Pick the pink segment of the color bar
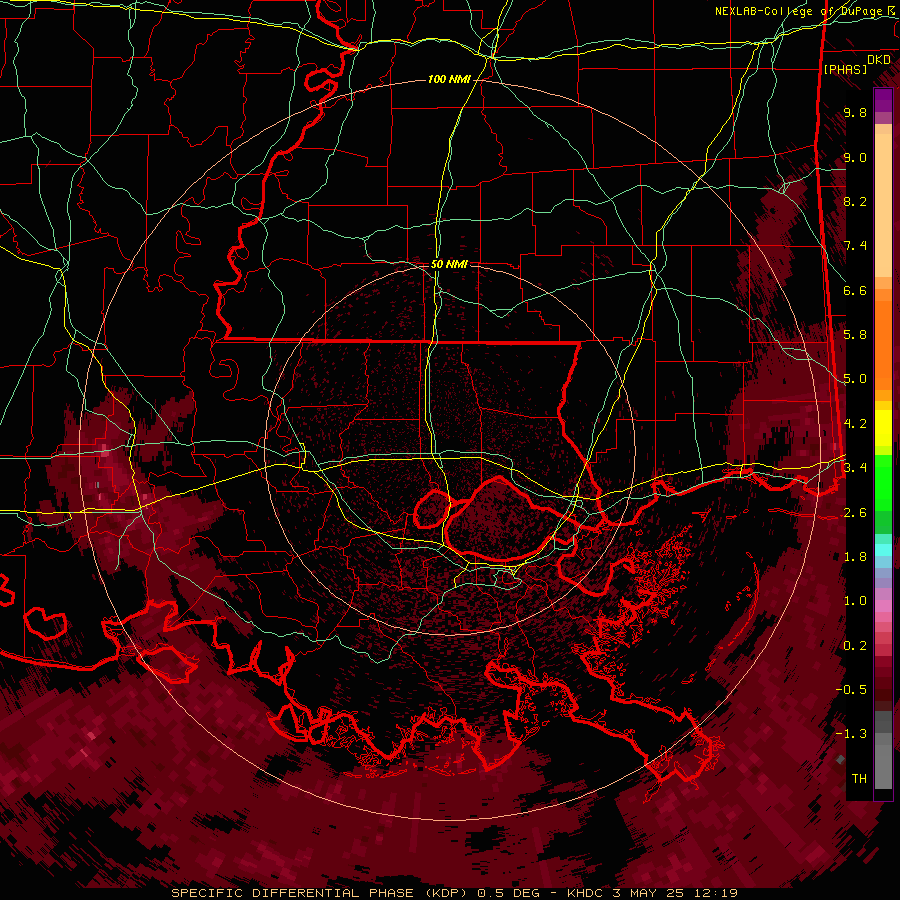The image size is (900, 900). pos(883,606)
